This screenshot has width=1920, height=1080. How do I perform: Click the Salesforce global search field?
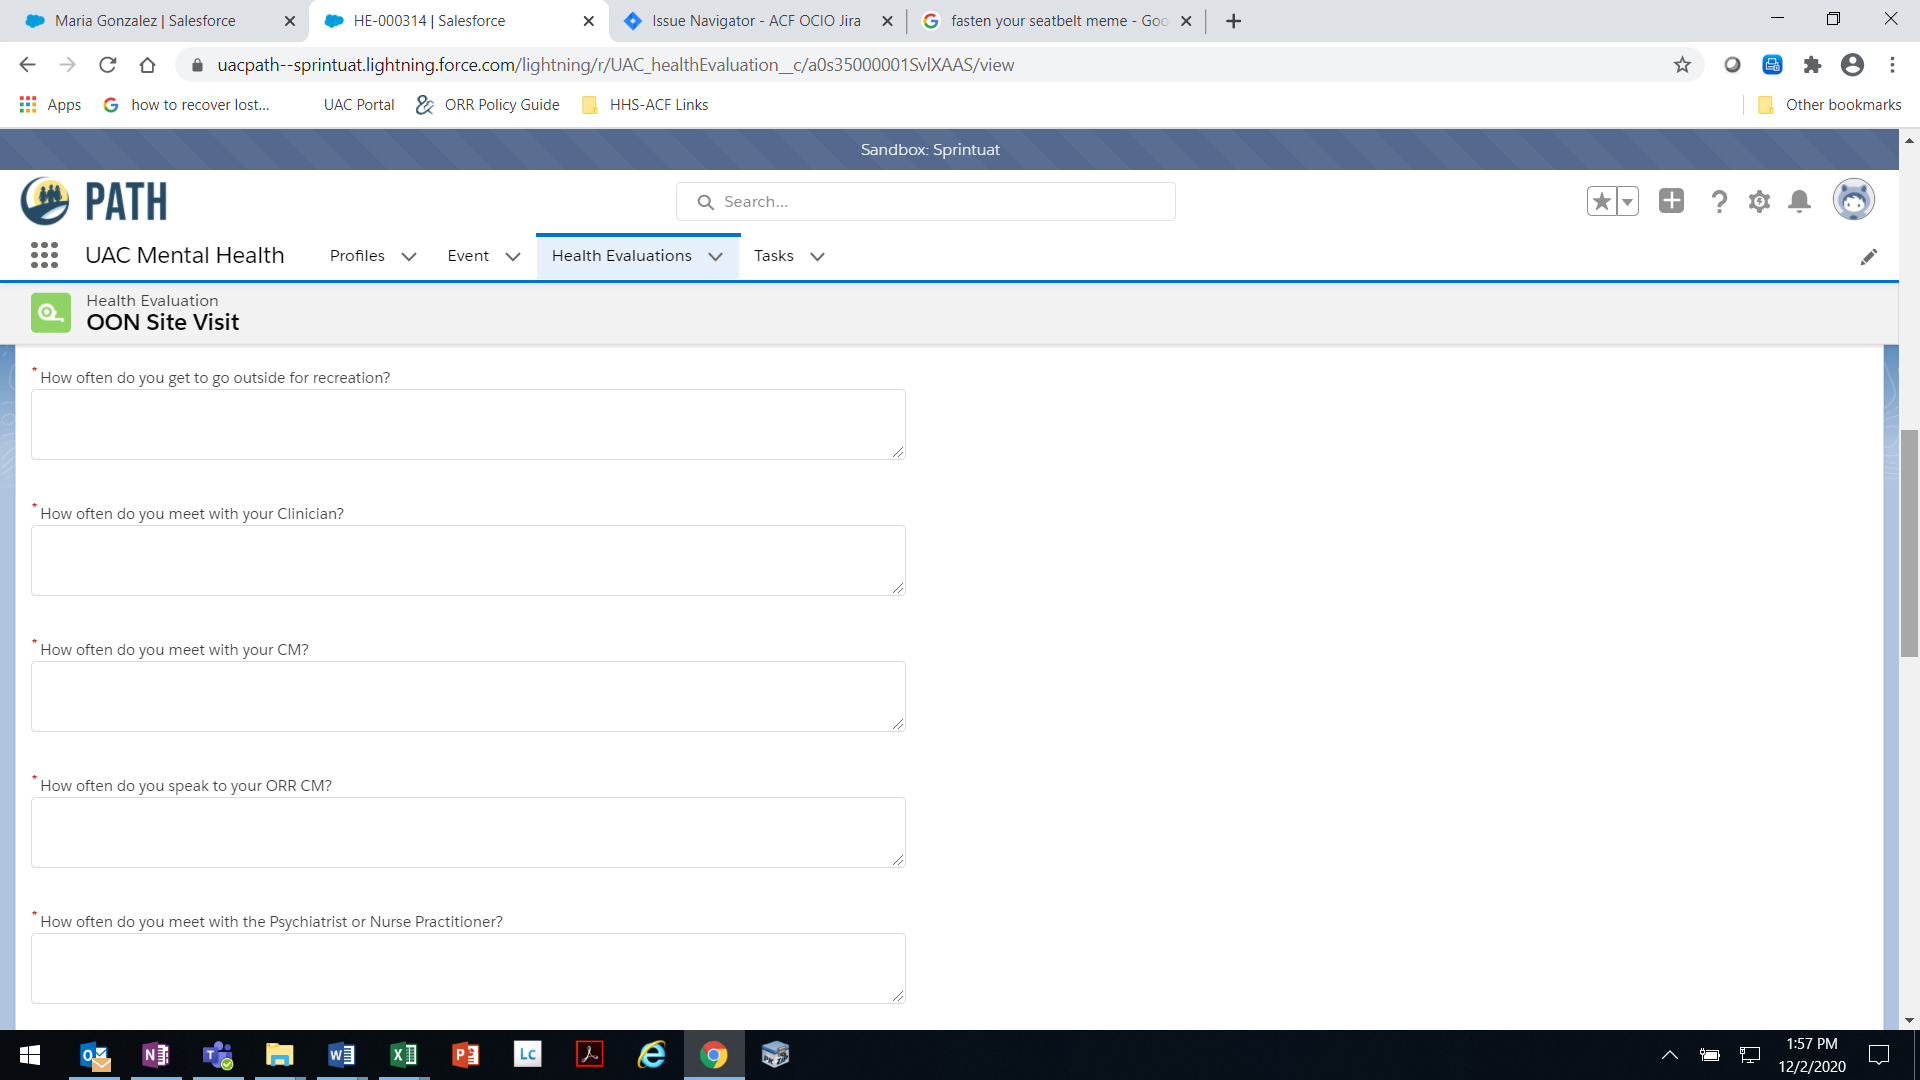940,202
